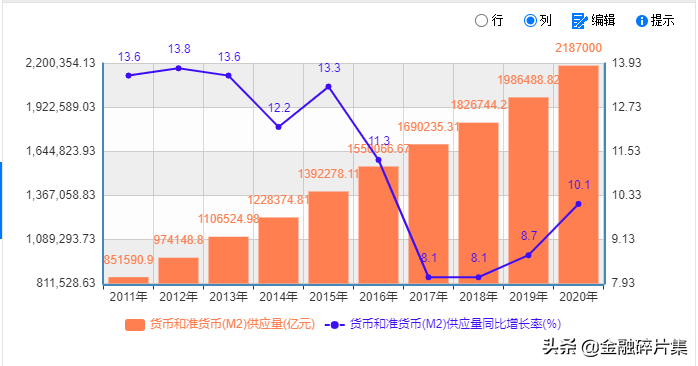Click the 2017年 line point 8.1
The height and width of the screenshot is (366, 698).
pos(429,277)
